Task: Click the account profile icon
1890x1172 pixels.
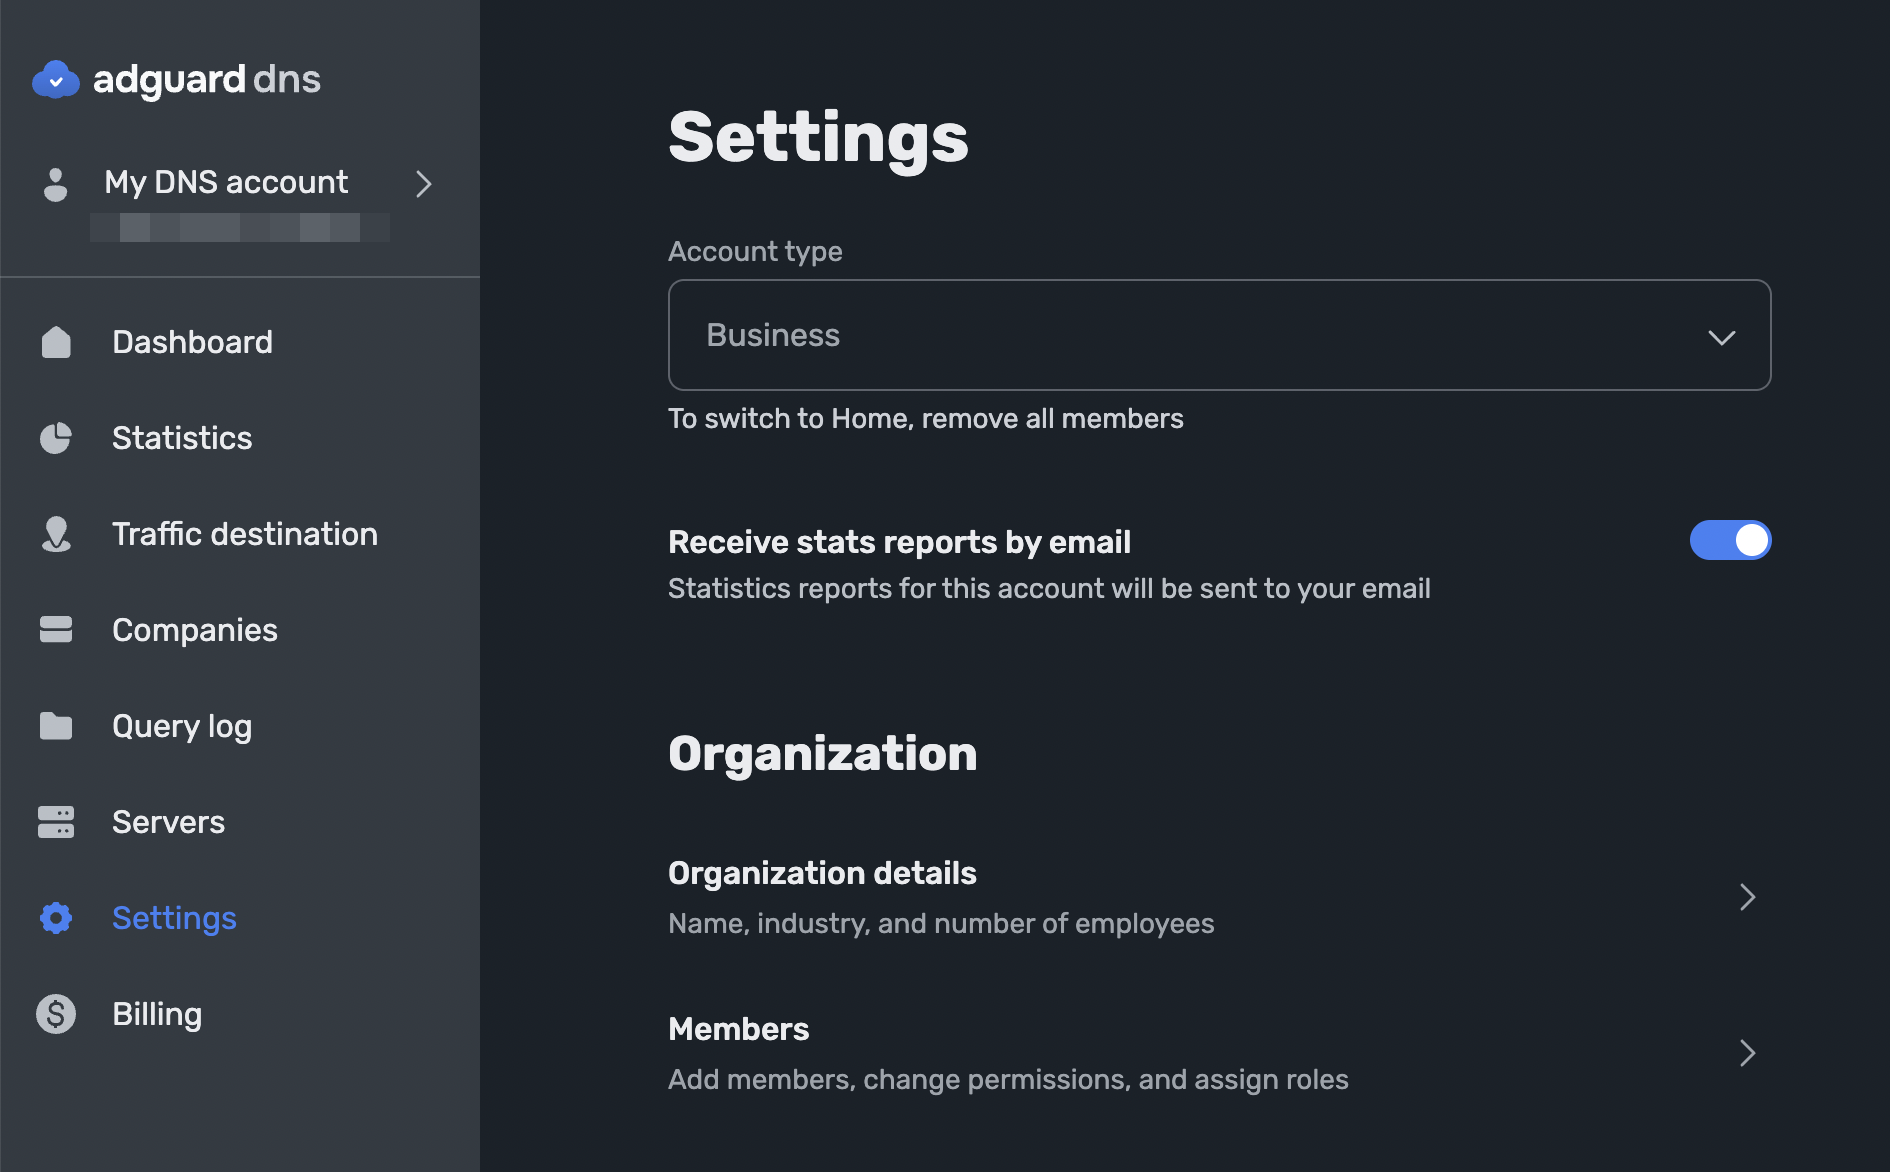Action: point(55,183)
